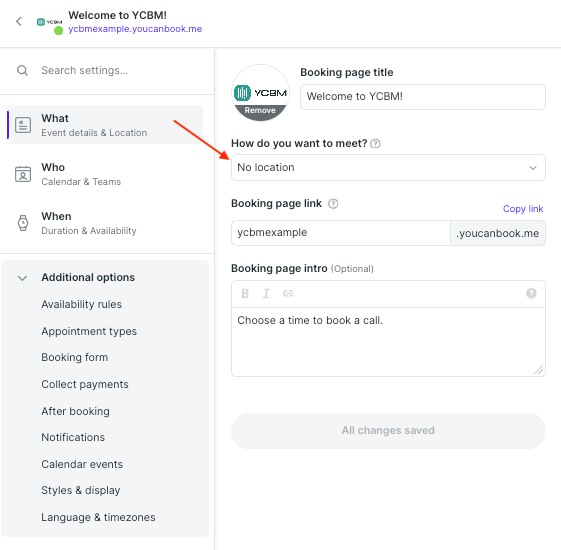Open Collect payments settings

coord(85,384)
